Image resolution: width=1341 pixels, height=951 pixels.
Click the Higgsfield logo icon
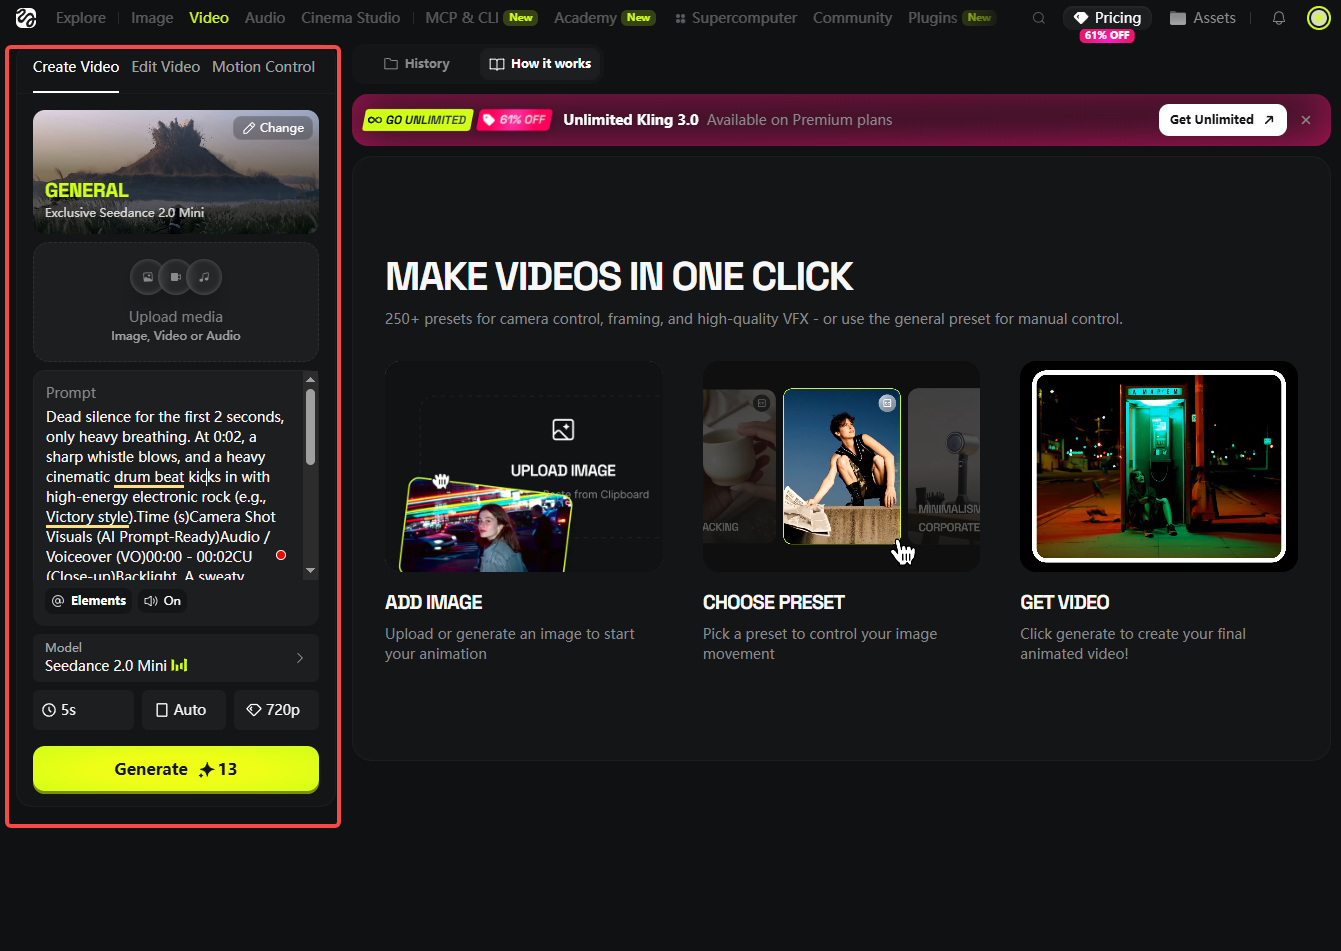(x=26, y=18)
